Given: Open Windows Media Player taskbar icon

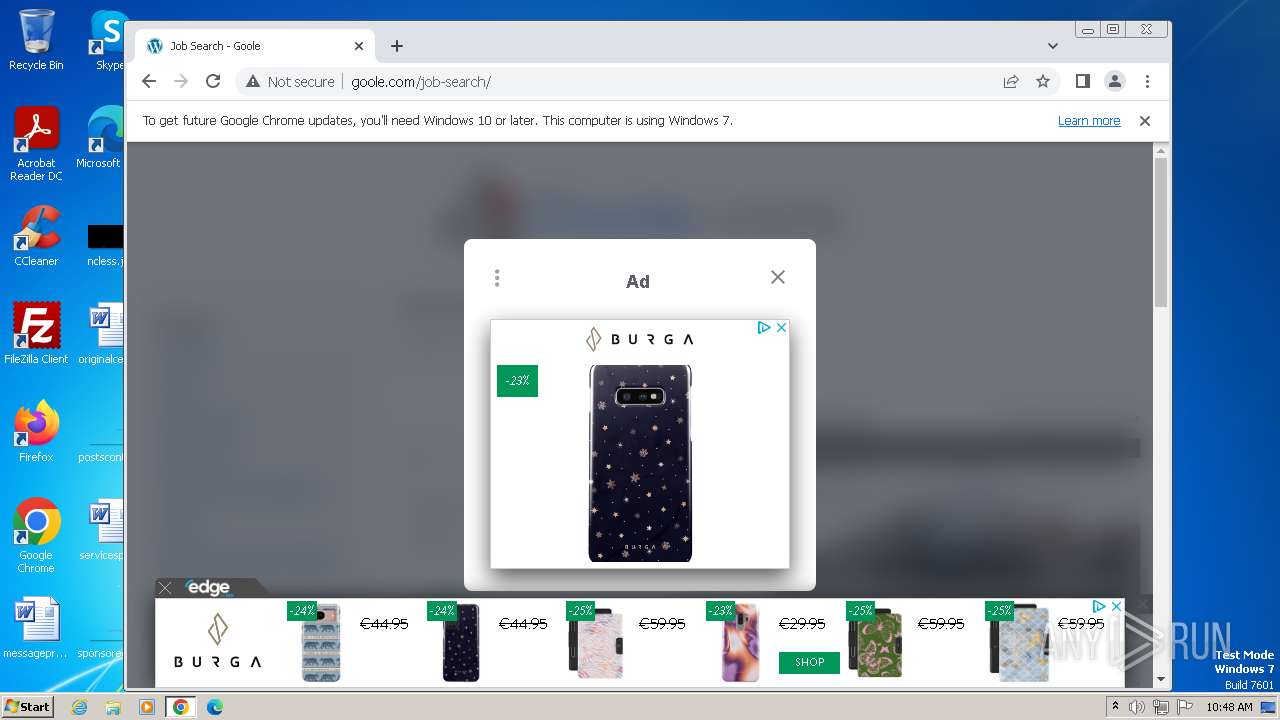Looking at the screenshot, I should coord(147,707).
